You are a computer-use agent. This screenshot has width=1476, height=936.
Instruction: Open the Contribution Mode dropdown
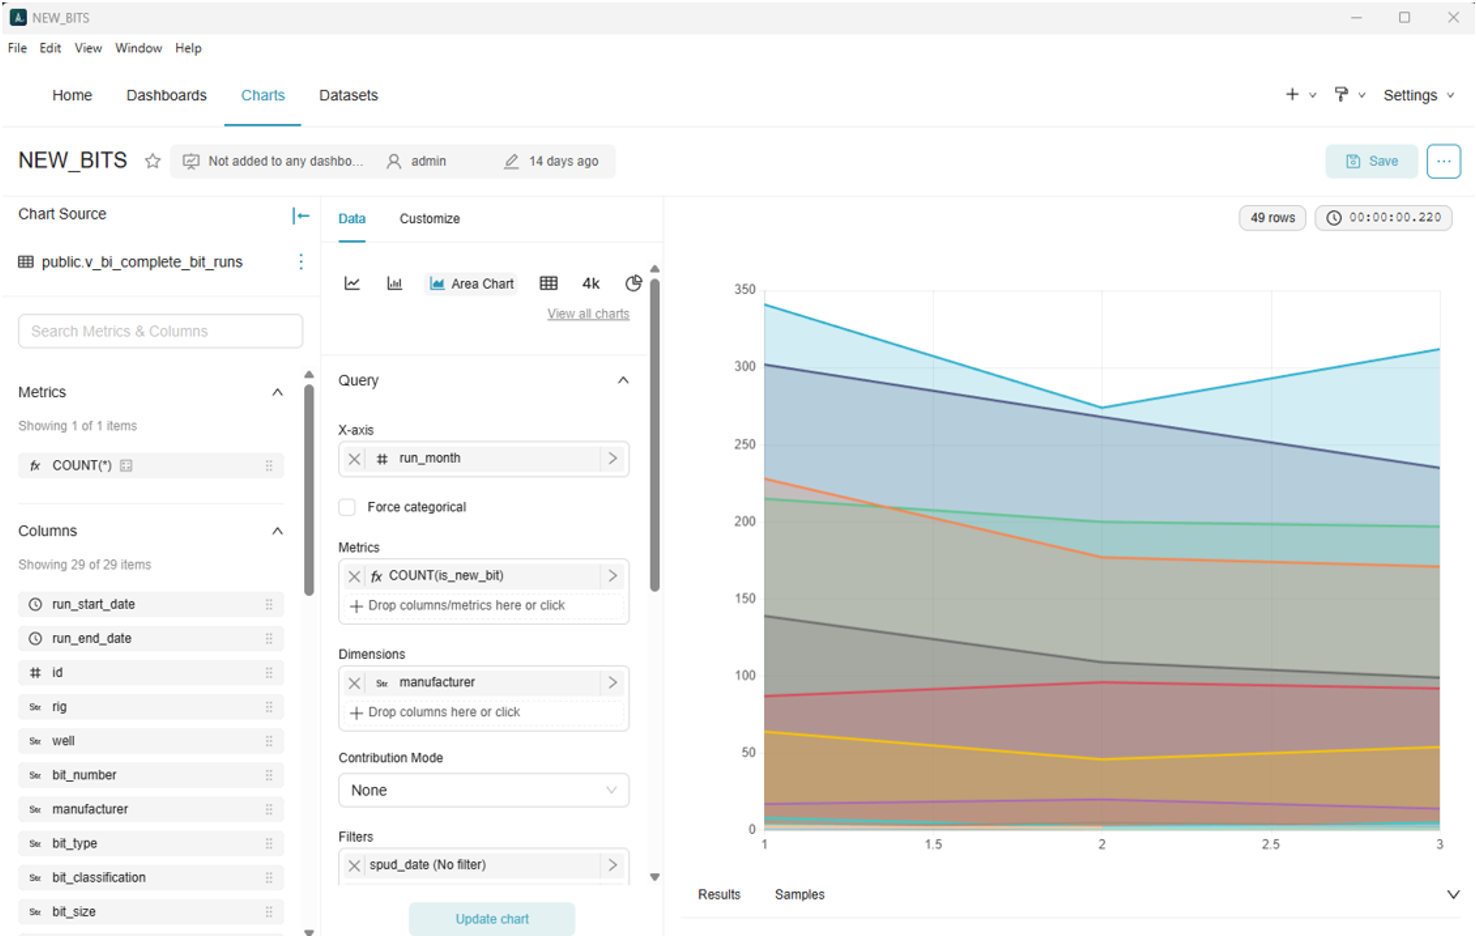484,790
